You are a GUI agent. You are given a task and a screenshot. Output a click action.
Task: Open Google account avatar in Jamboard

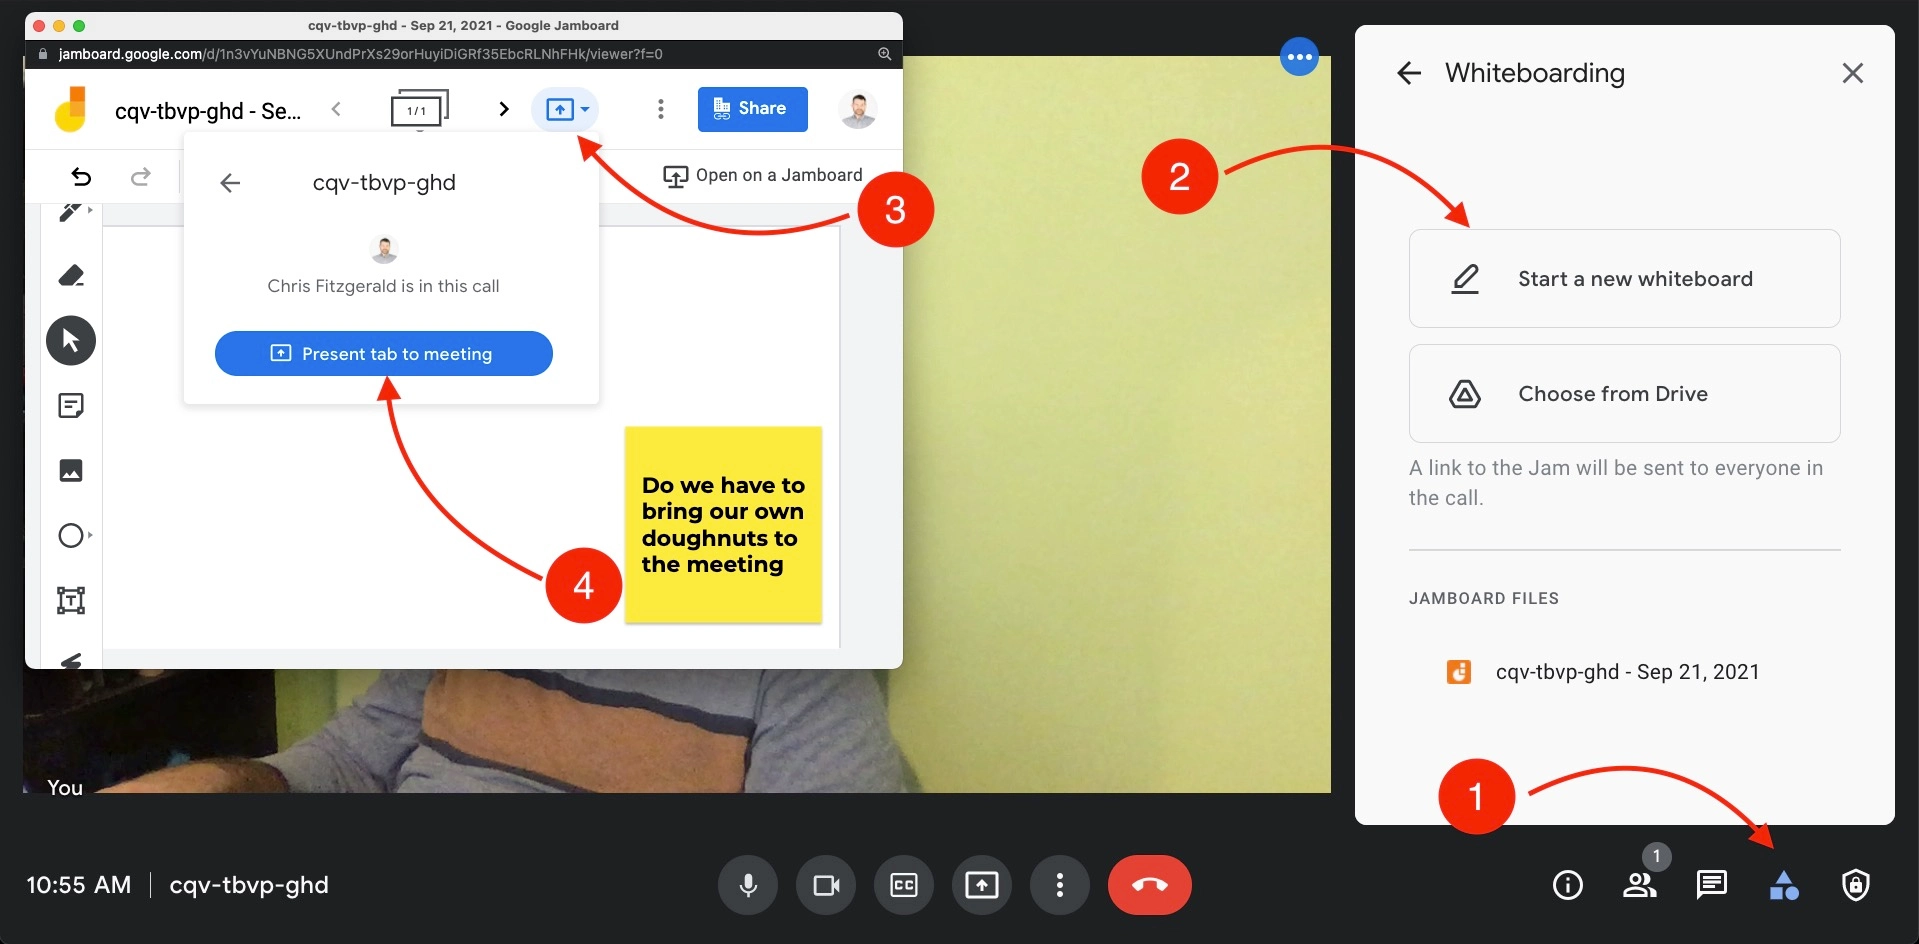click(858, 109)
